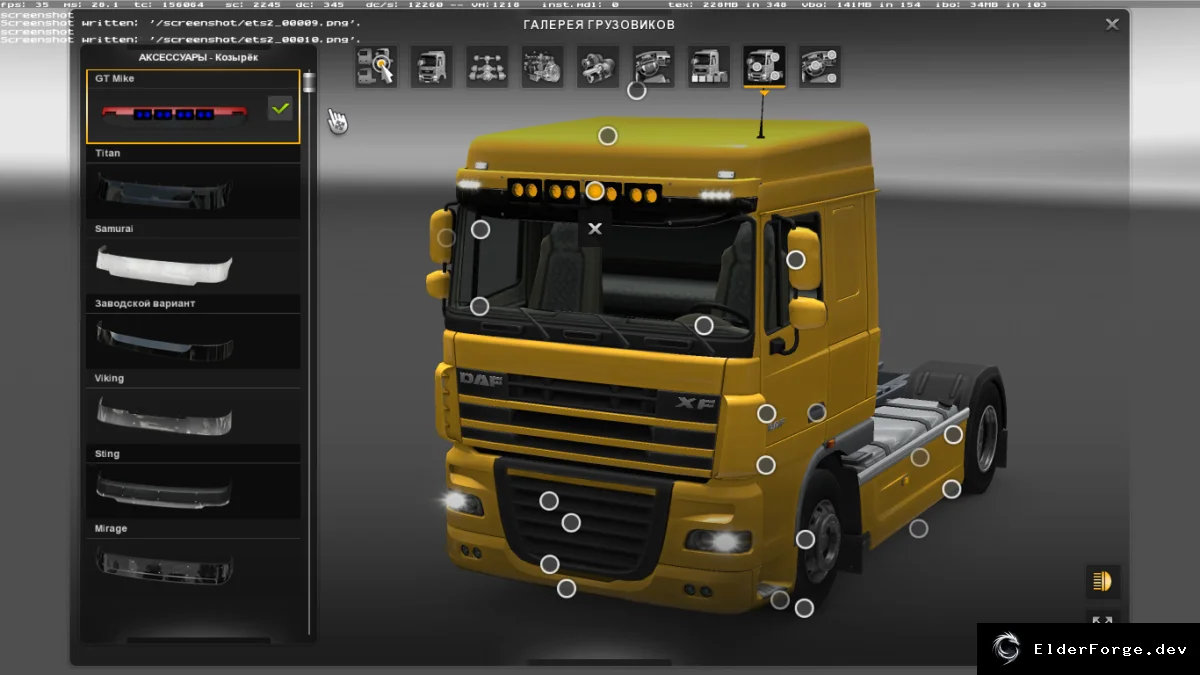
Task: Select the front wheel accessory node
Action: coord(805,540)
